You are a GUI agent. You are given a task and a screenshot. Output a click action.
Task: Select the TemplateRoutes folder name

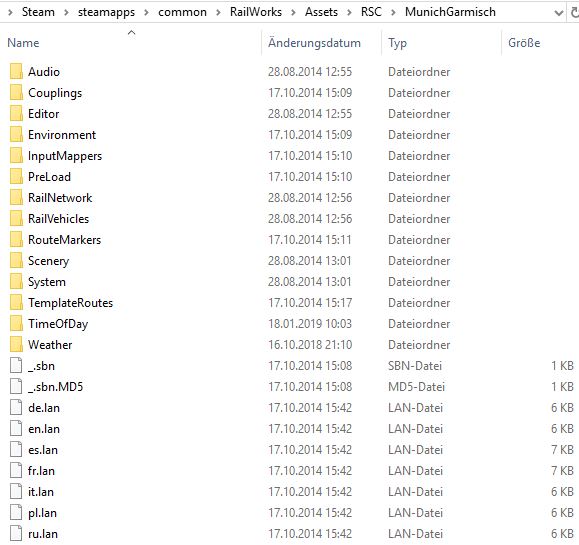(71, 303)
